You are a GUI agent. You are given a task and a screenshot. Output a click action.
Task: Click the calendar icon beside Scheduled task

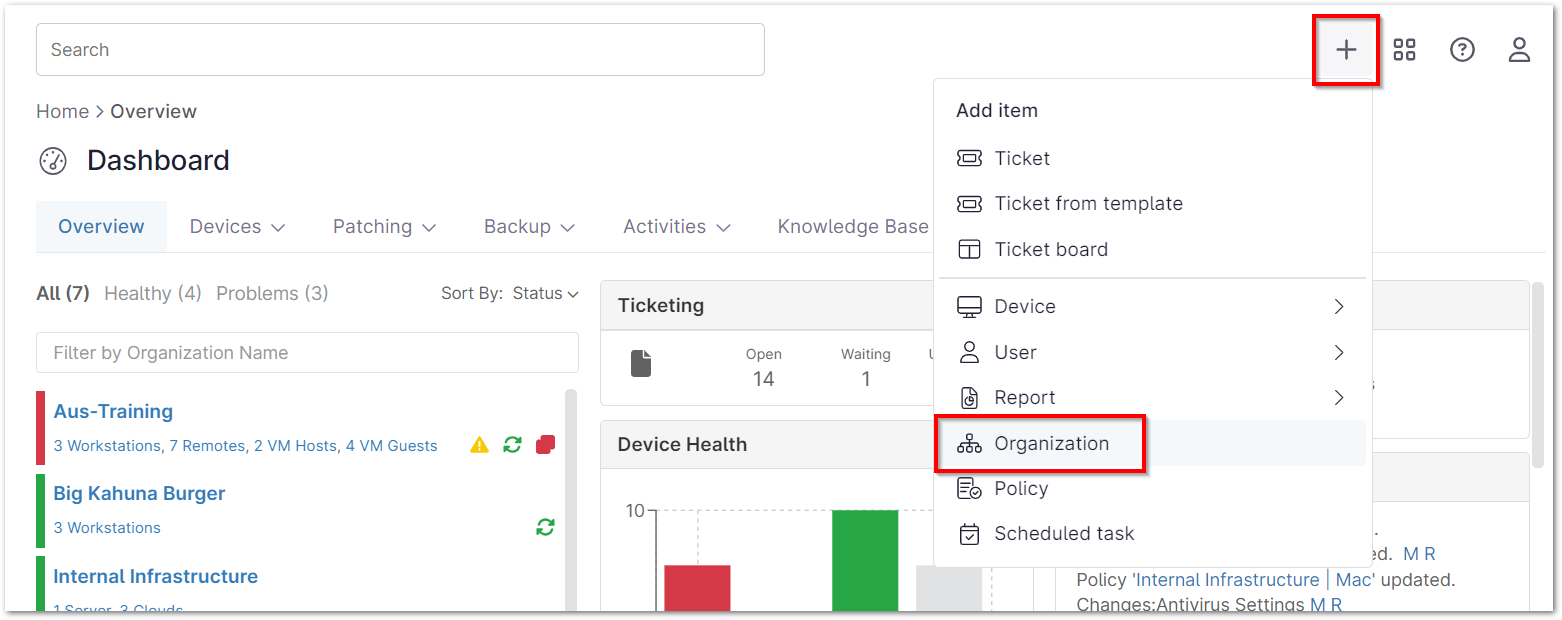click(x=969, y=534)
